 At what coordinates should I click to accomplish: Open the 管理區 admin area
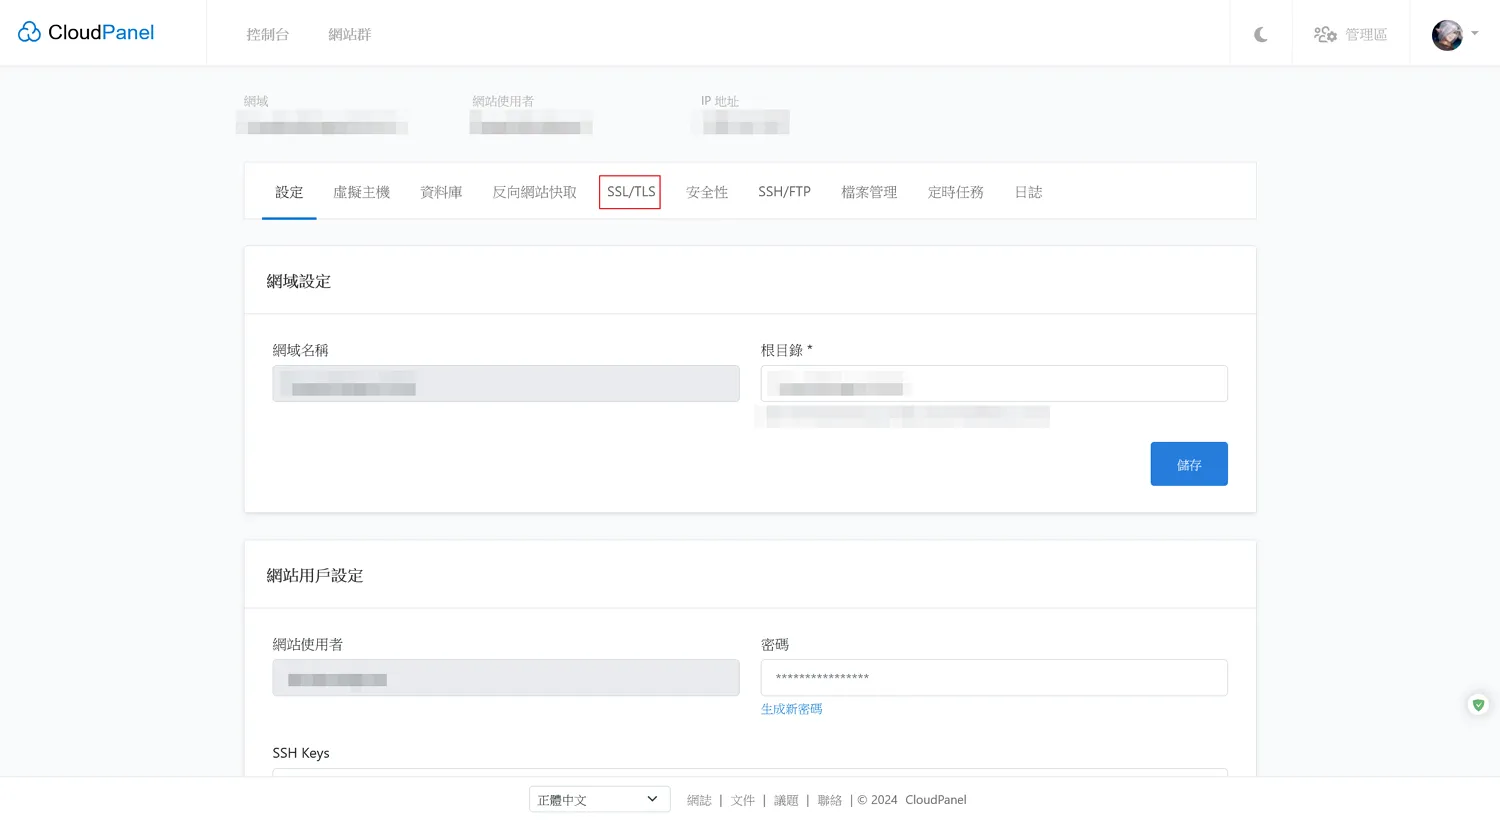(x=1350, y=35)
